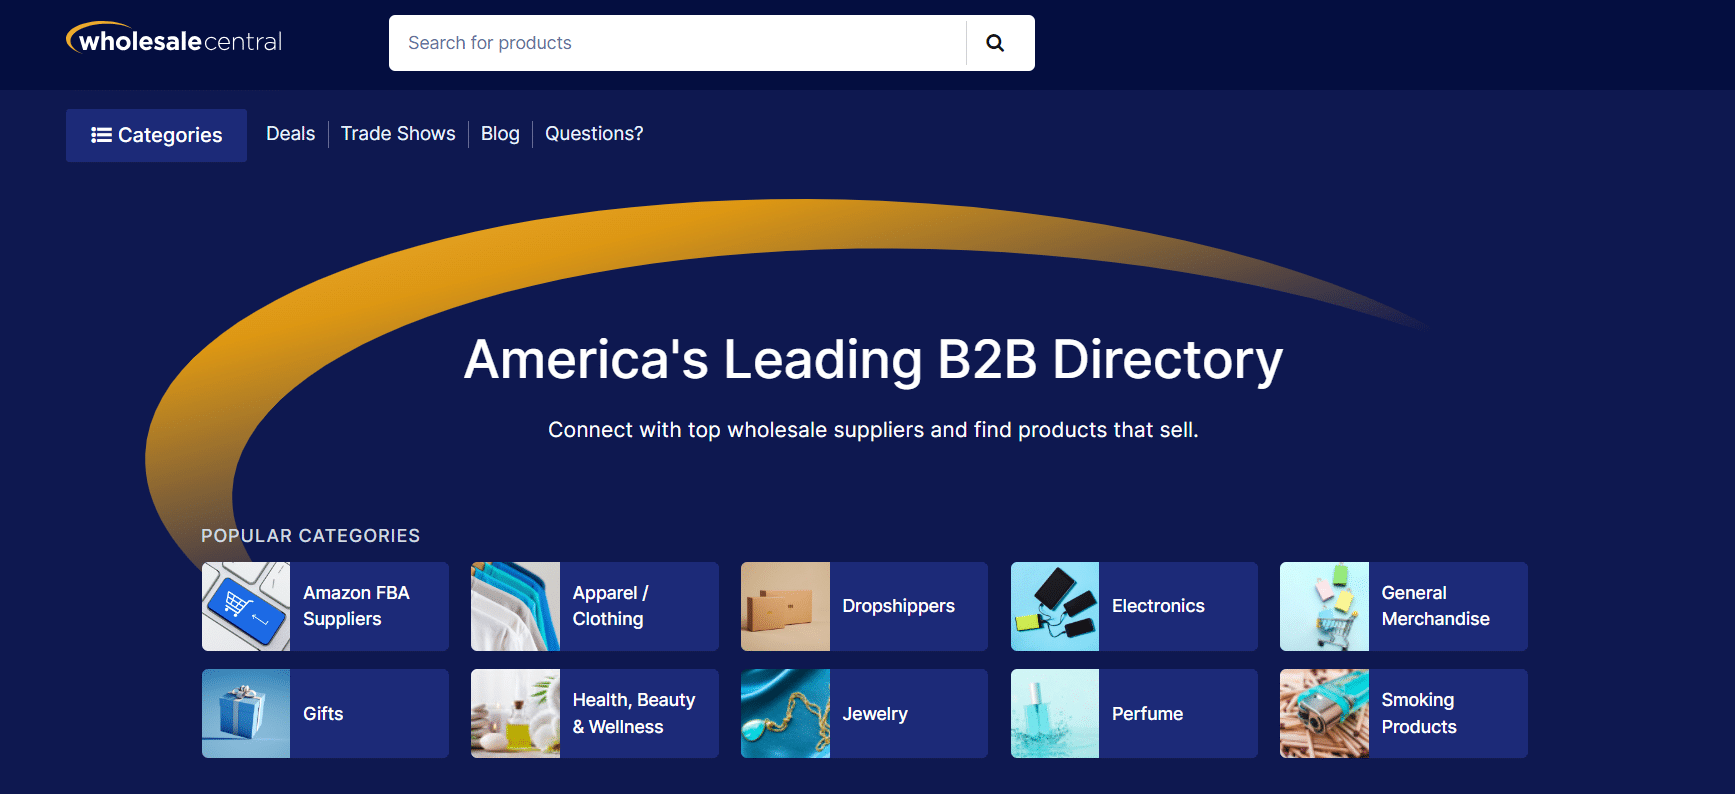The height and width of the screenshot is (794, 1735).
Task: Open the Trade Shows menu item
Action: click(x=398, y=134)
